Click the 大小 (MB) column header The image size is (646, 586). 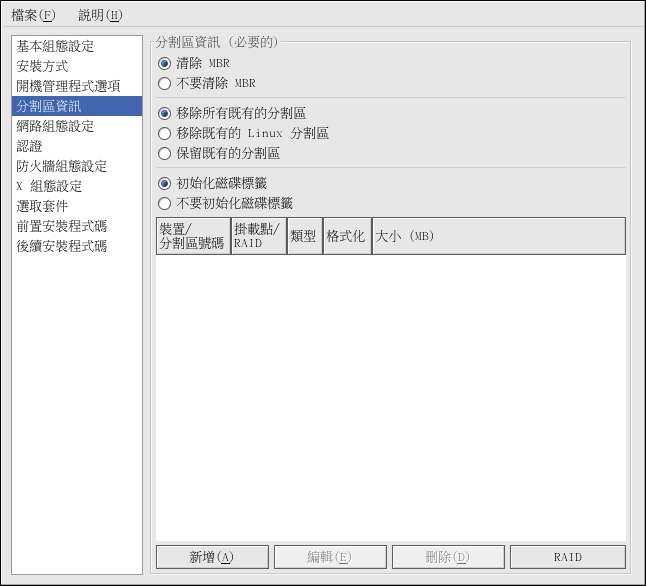[498, 237]
